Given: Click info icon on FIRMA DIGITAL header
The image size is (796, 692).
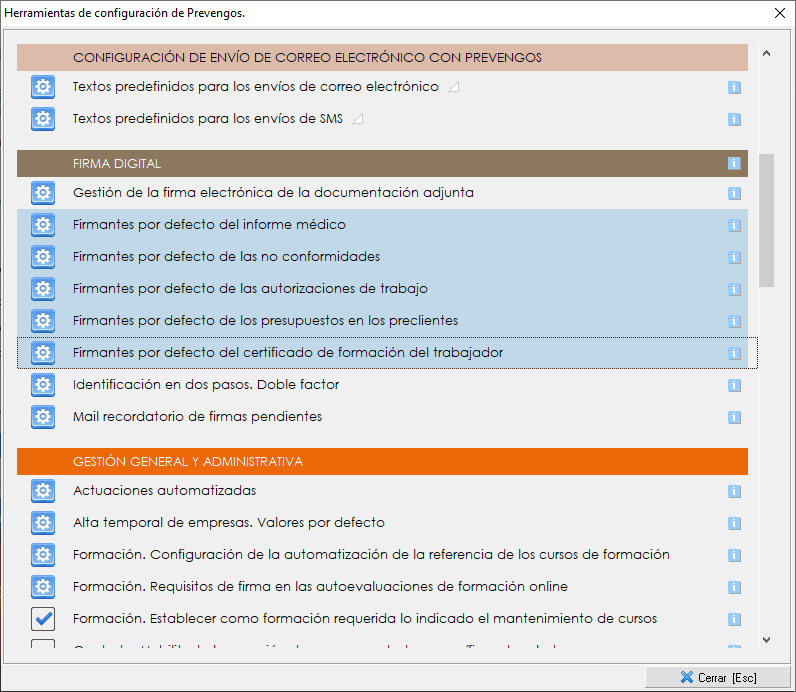Looking at the screenshot, I should click(x=734, y=163).
